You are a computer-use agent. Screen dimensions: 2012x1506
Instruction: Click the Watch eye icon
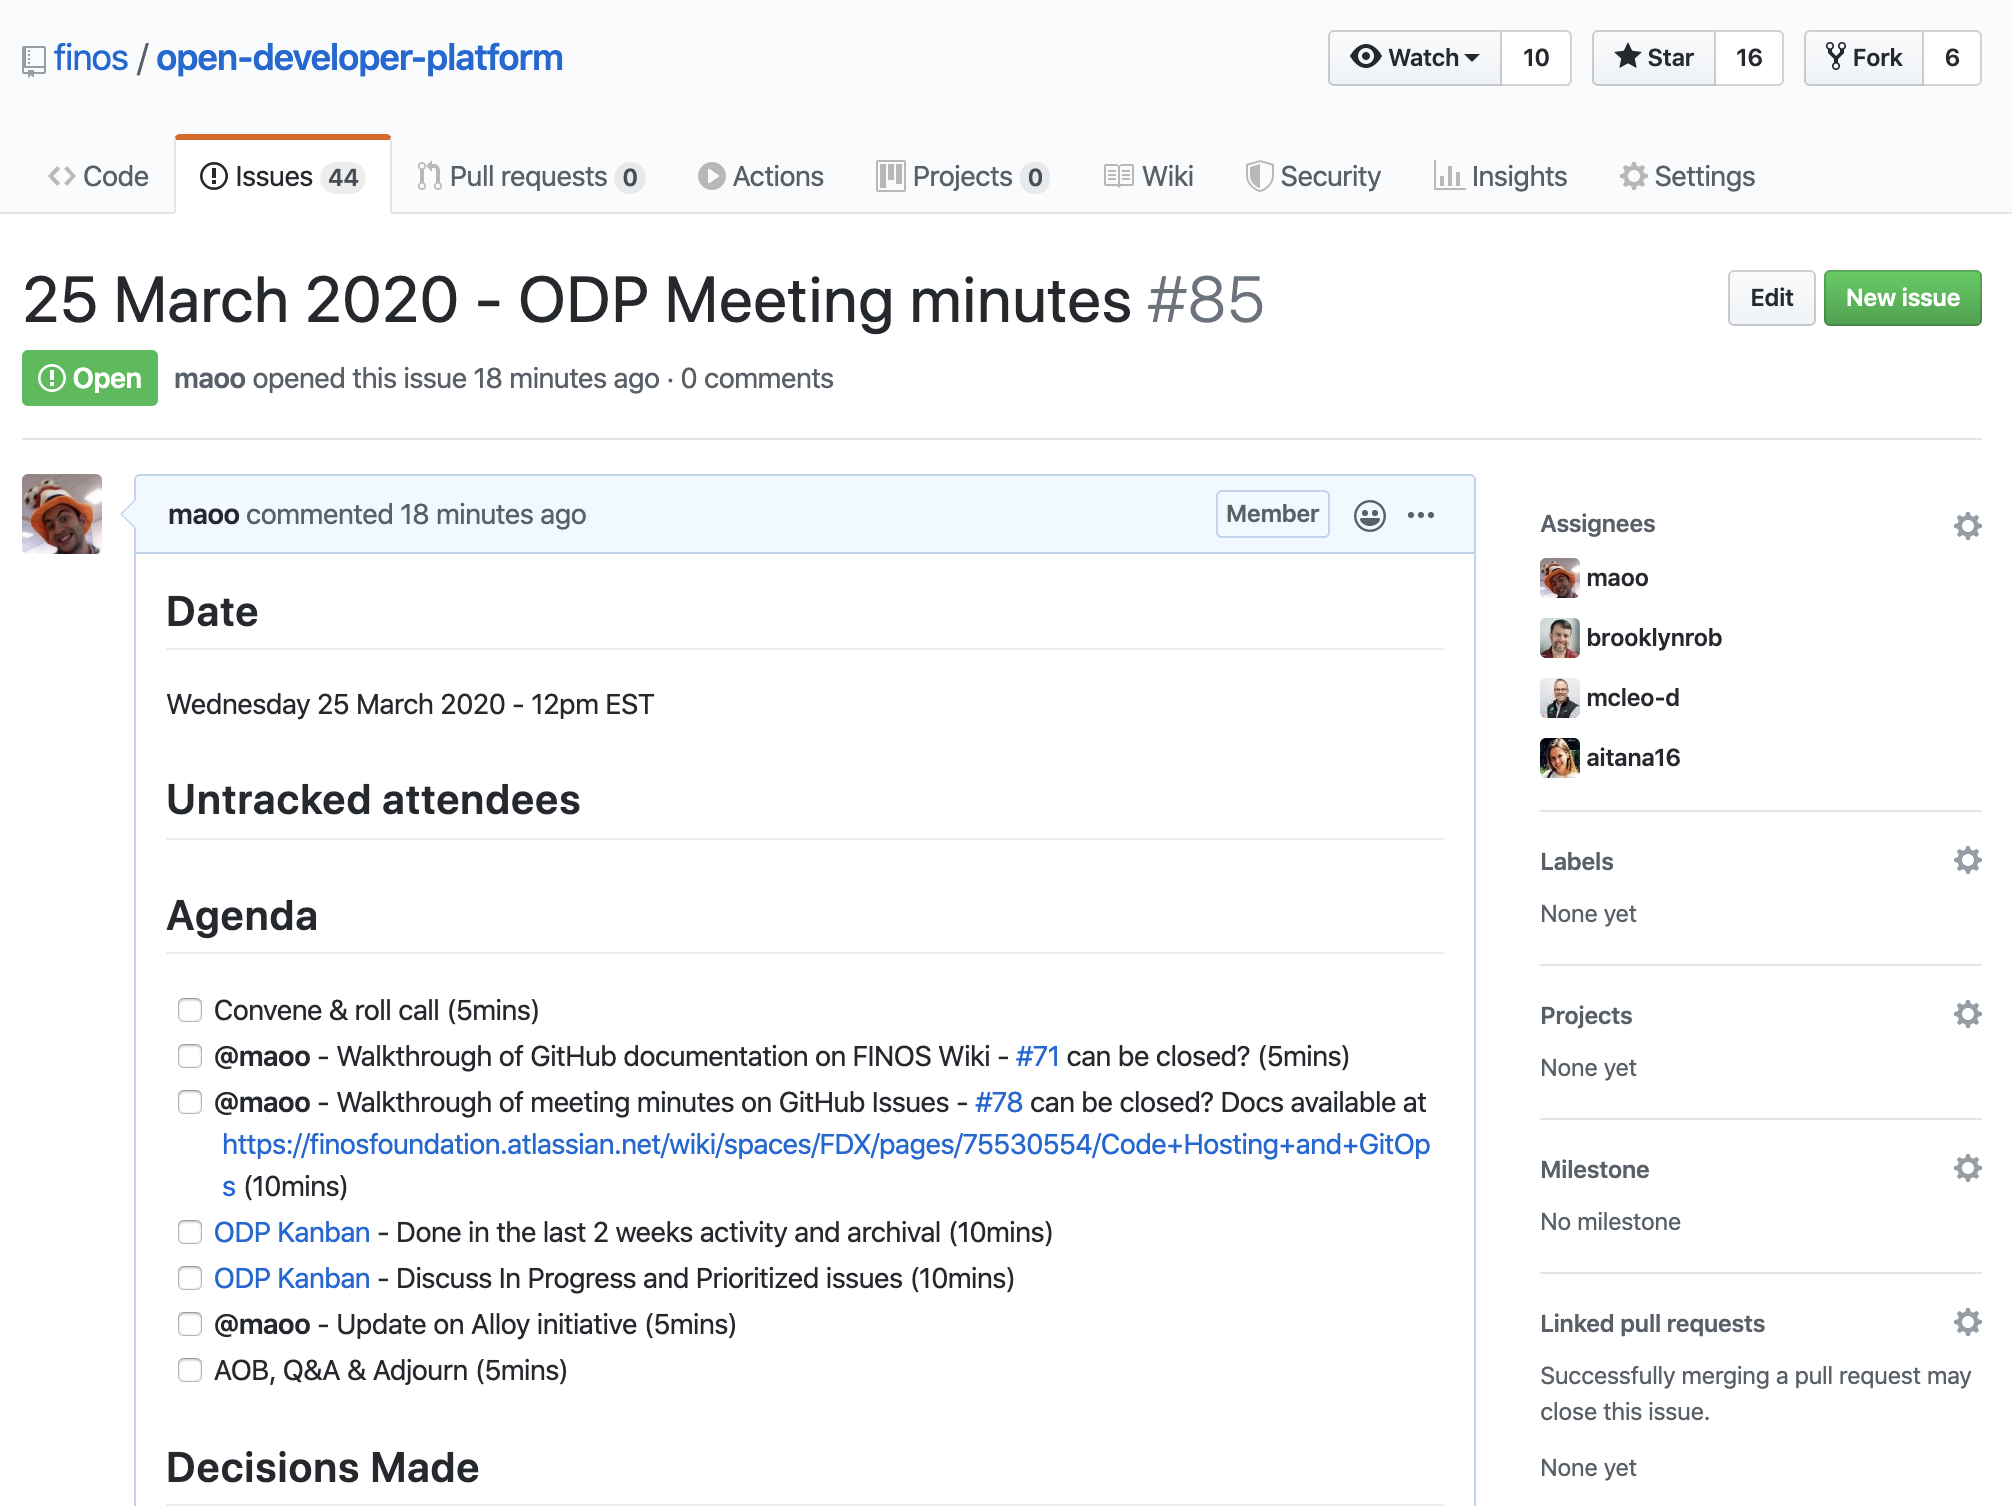point(1362,57)
